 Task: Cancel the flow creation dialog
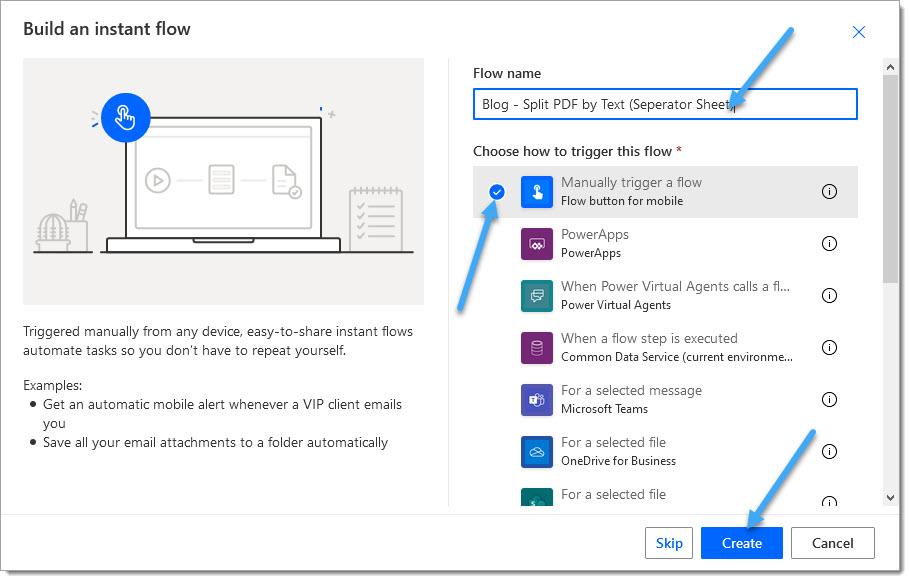832,543
